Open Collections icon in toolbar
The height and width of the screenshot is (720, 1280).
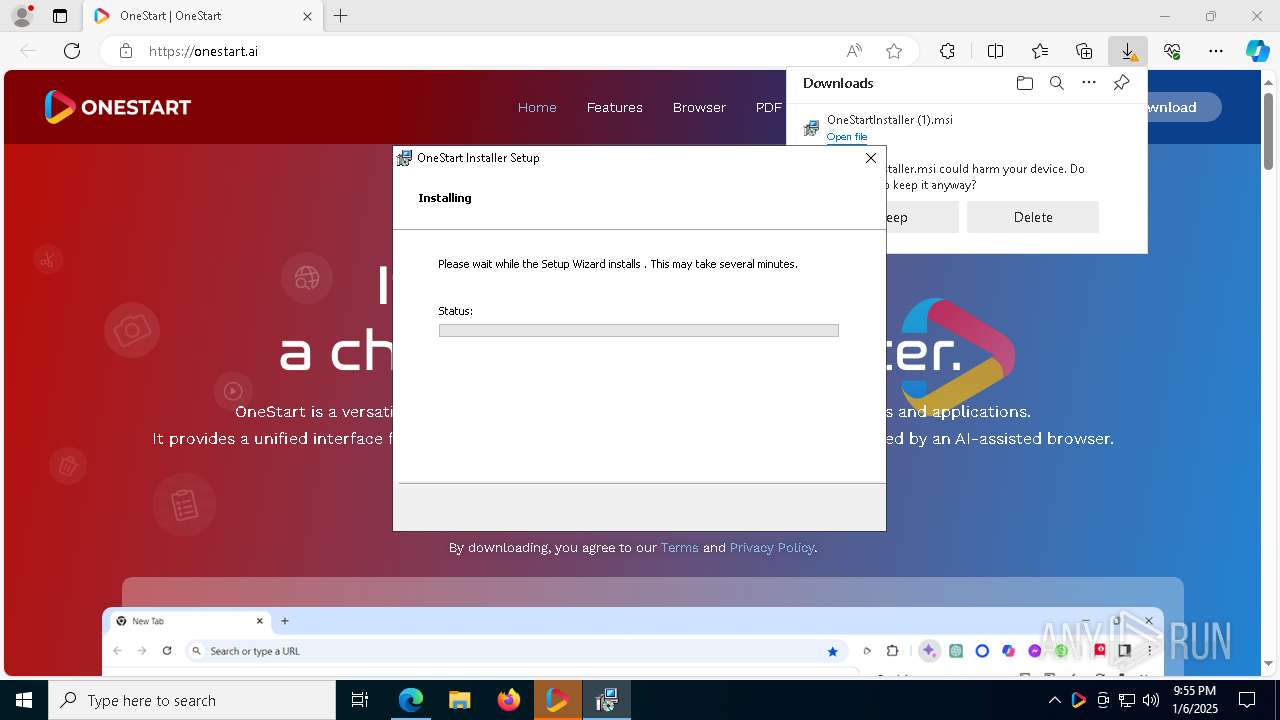[1084, 51]
